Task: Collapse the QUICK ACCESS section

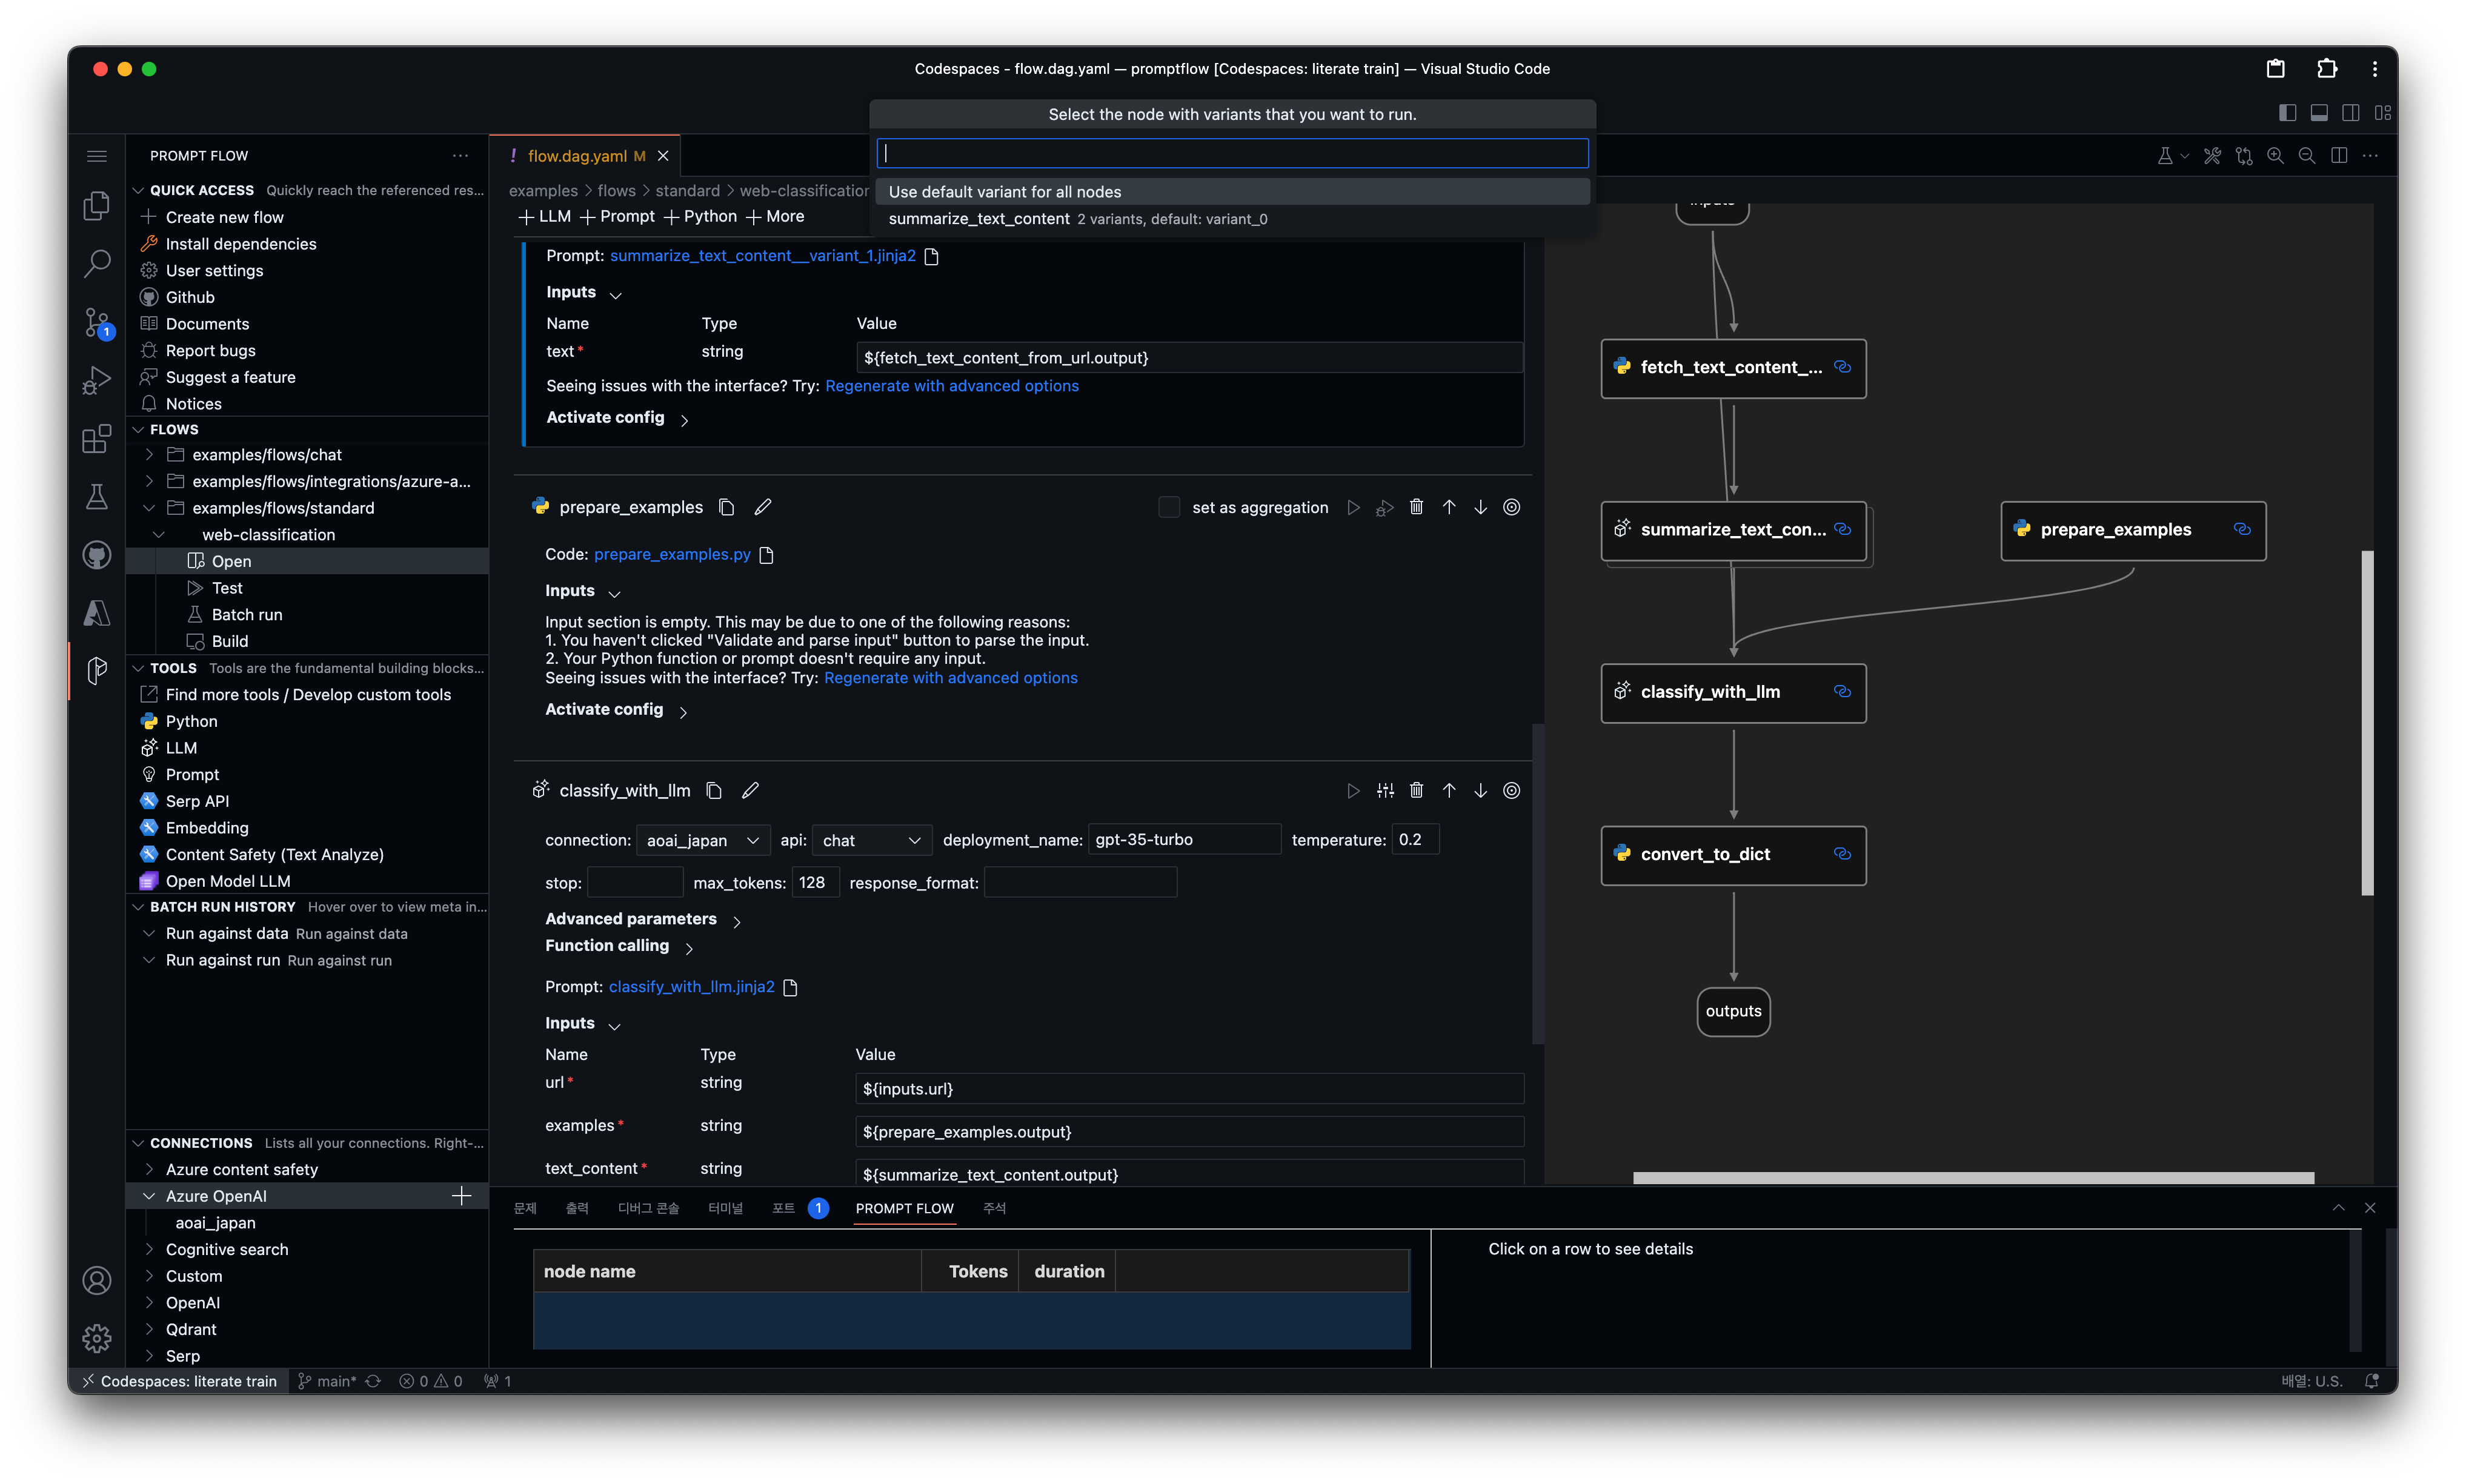Action: click(138, 190)
